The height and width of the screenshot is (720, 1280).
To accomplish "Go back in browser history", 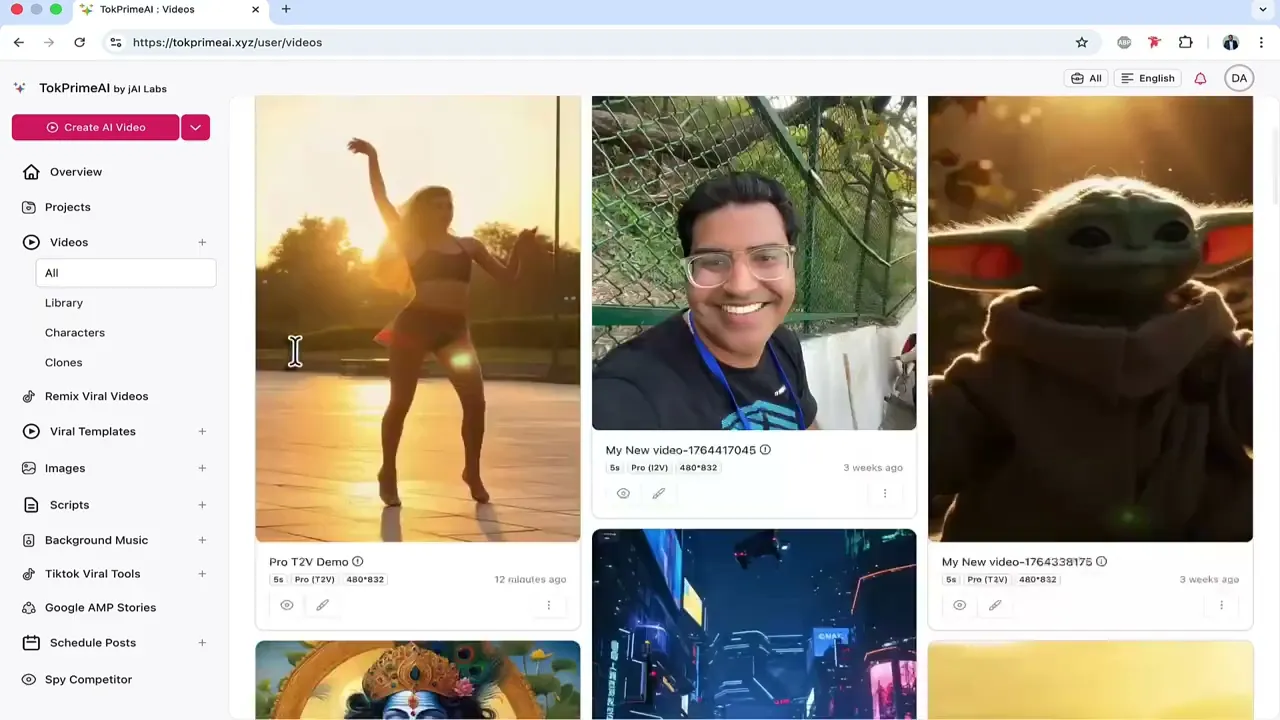I will pos(19,42).
